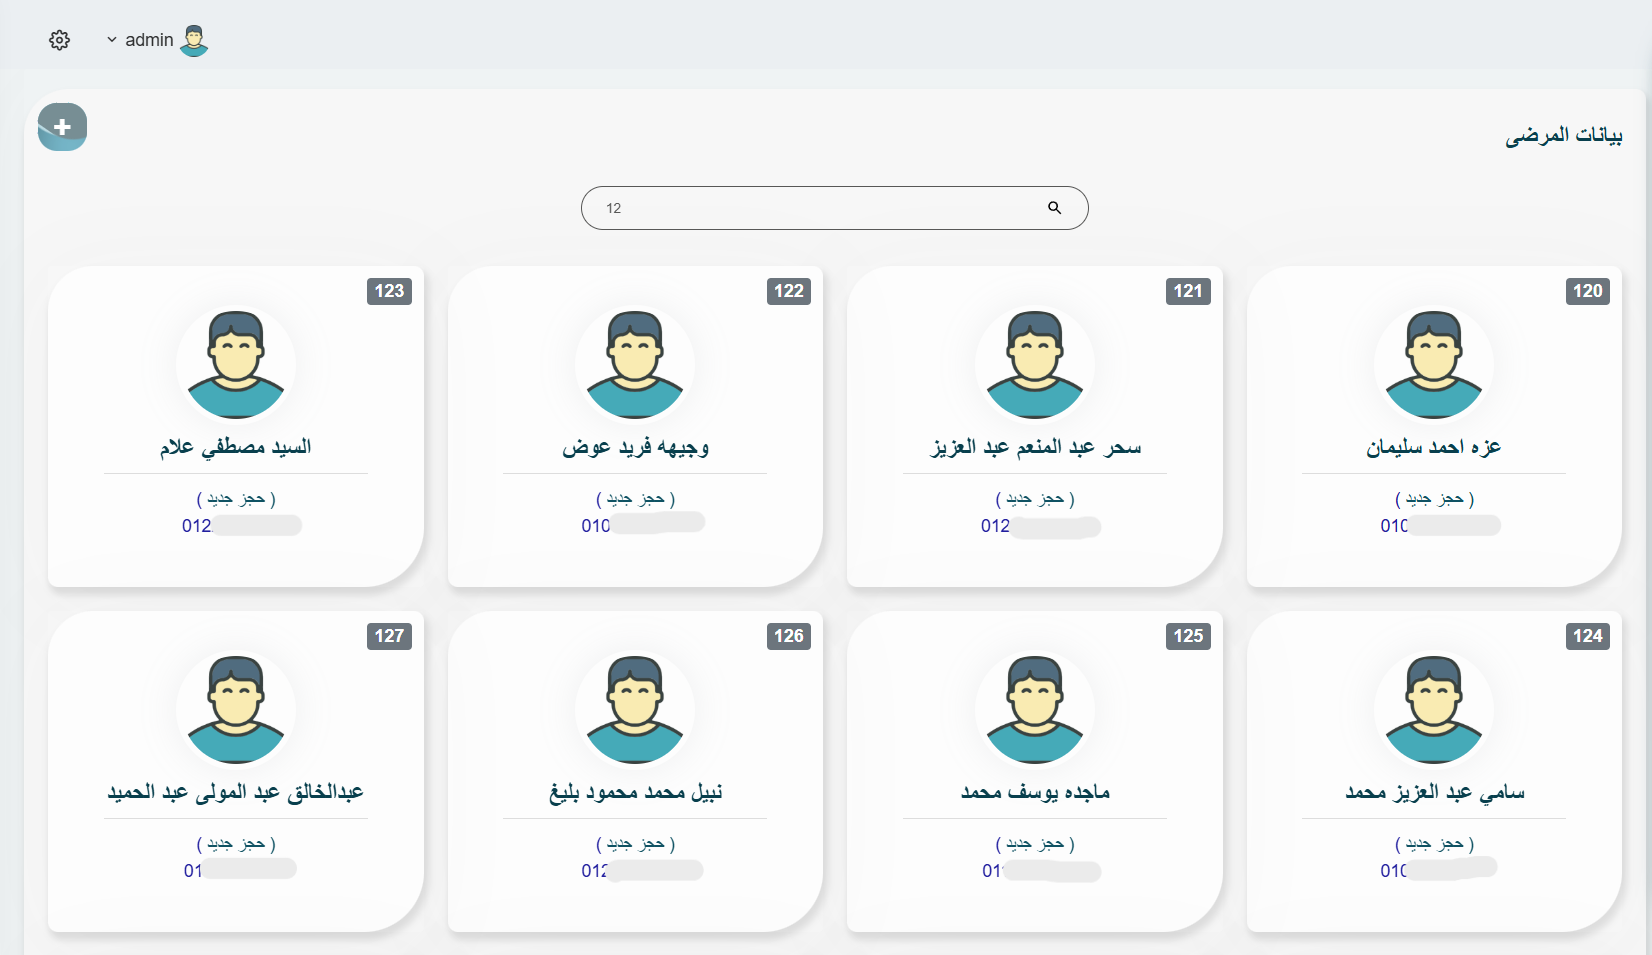The width and height of the screenshot is (1652, 955).
Task: Click the avatar of patient 120
Action: click(x=1434, y=364)
